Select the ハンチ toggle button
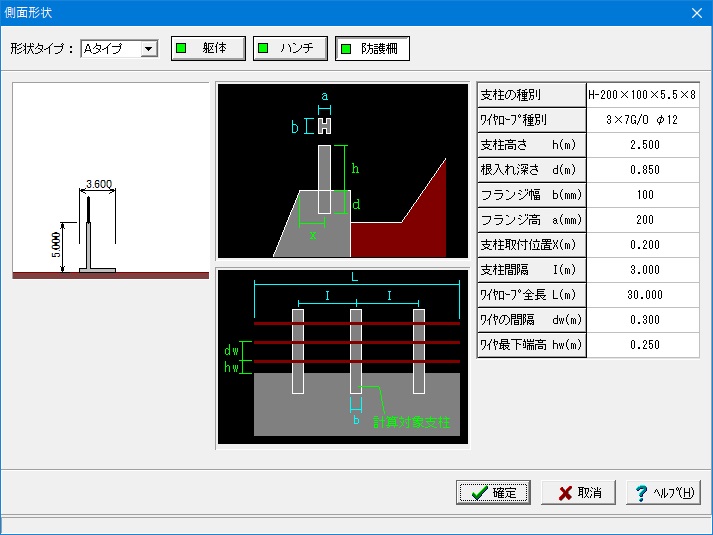 (x=290, y=49)
